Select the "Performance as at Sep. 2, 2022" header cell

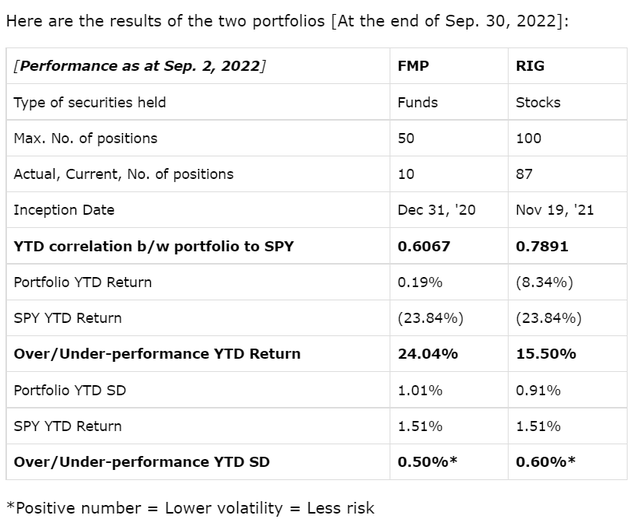pos(140,66)
